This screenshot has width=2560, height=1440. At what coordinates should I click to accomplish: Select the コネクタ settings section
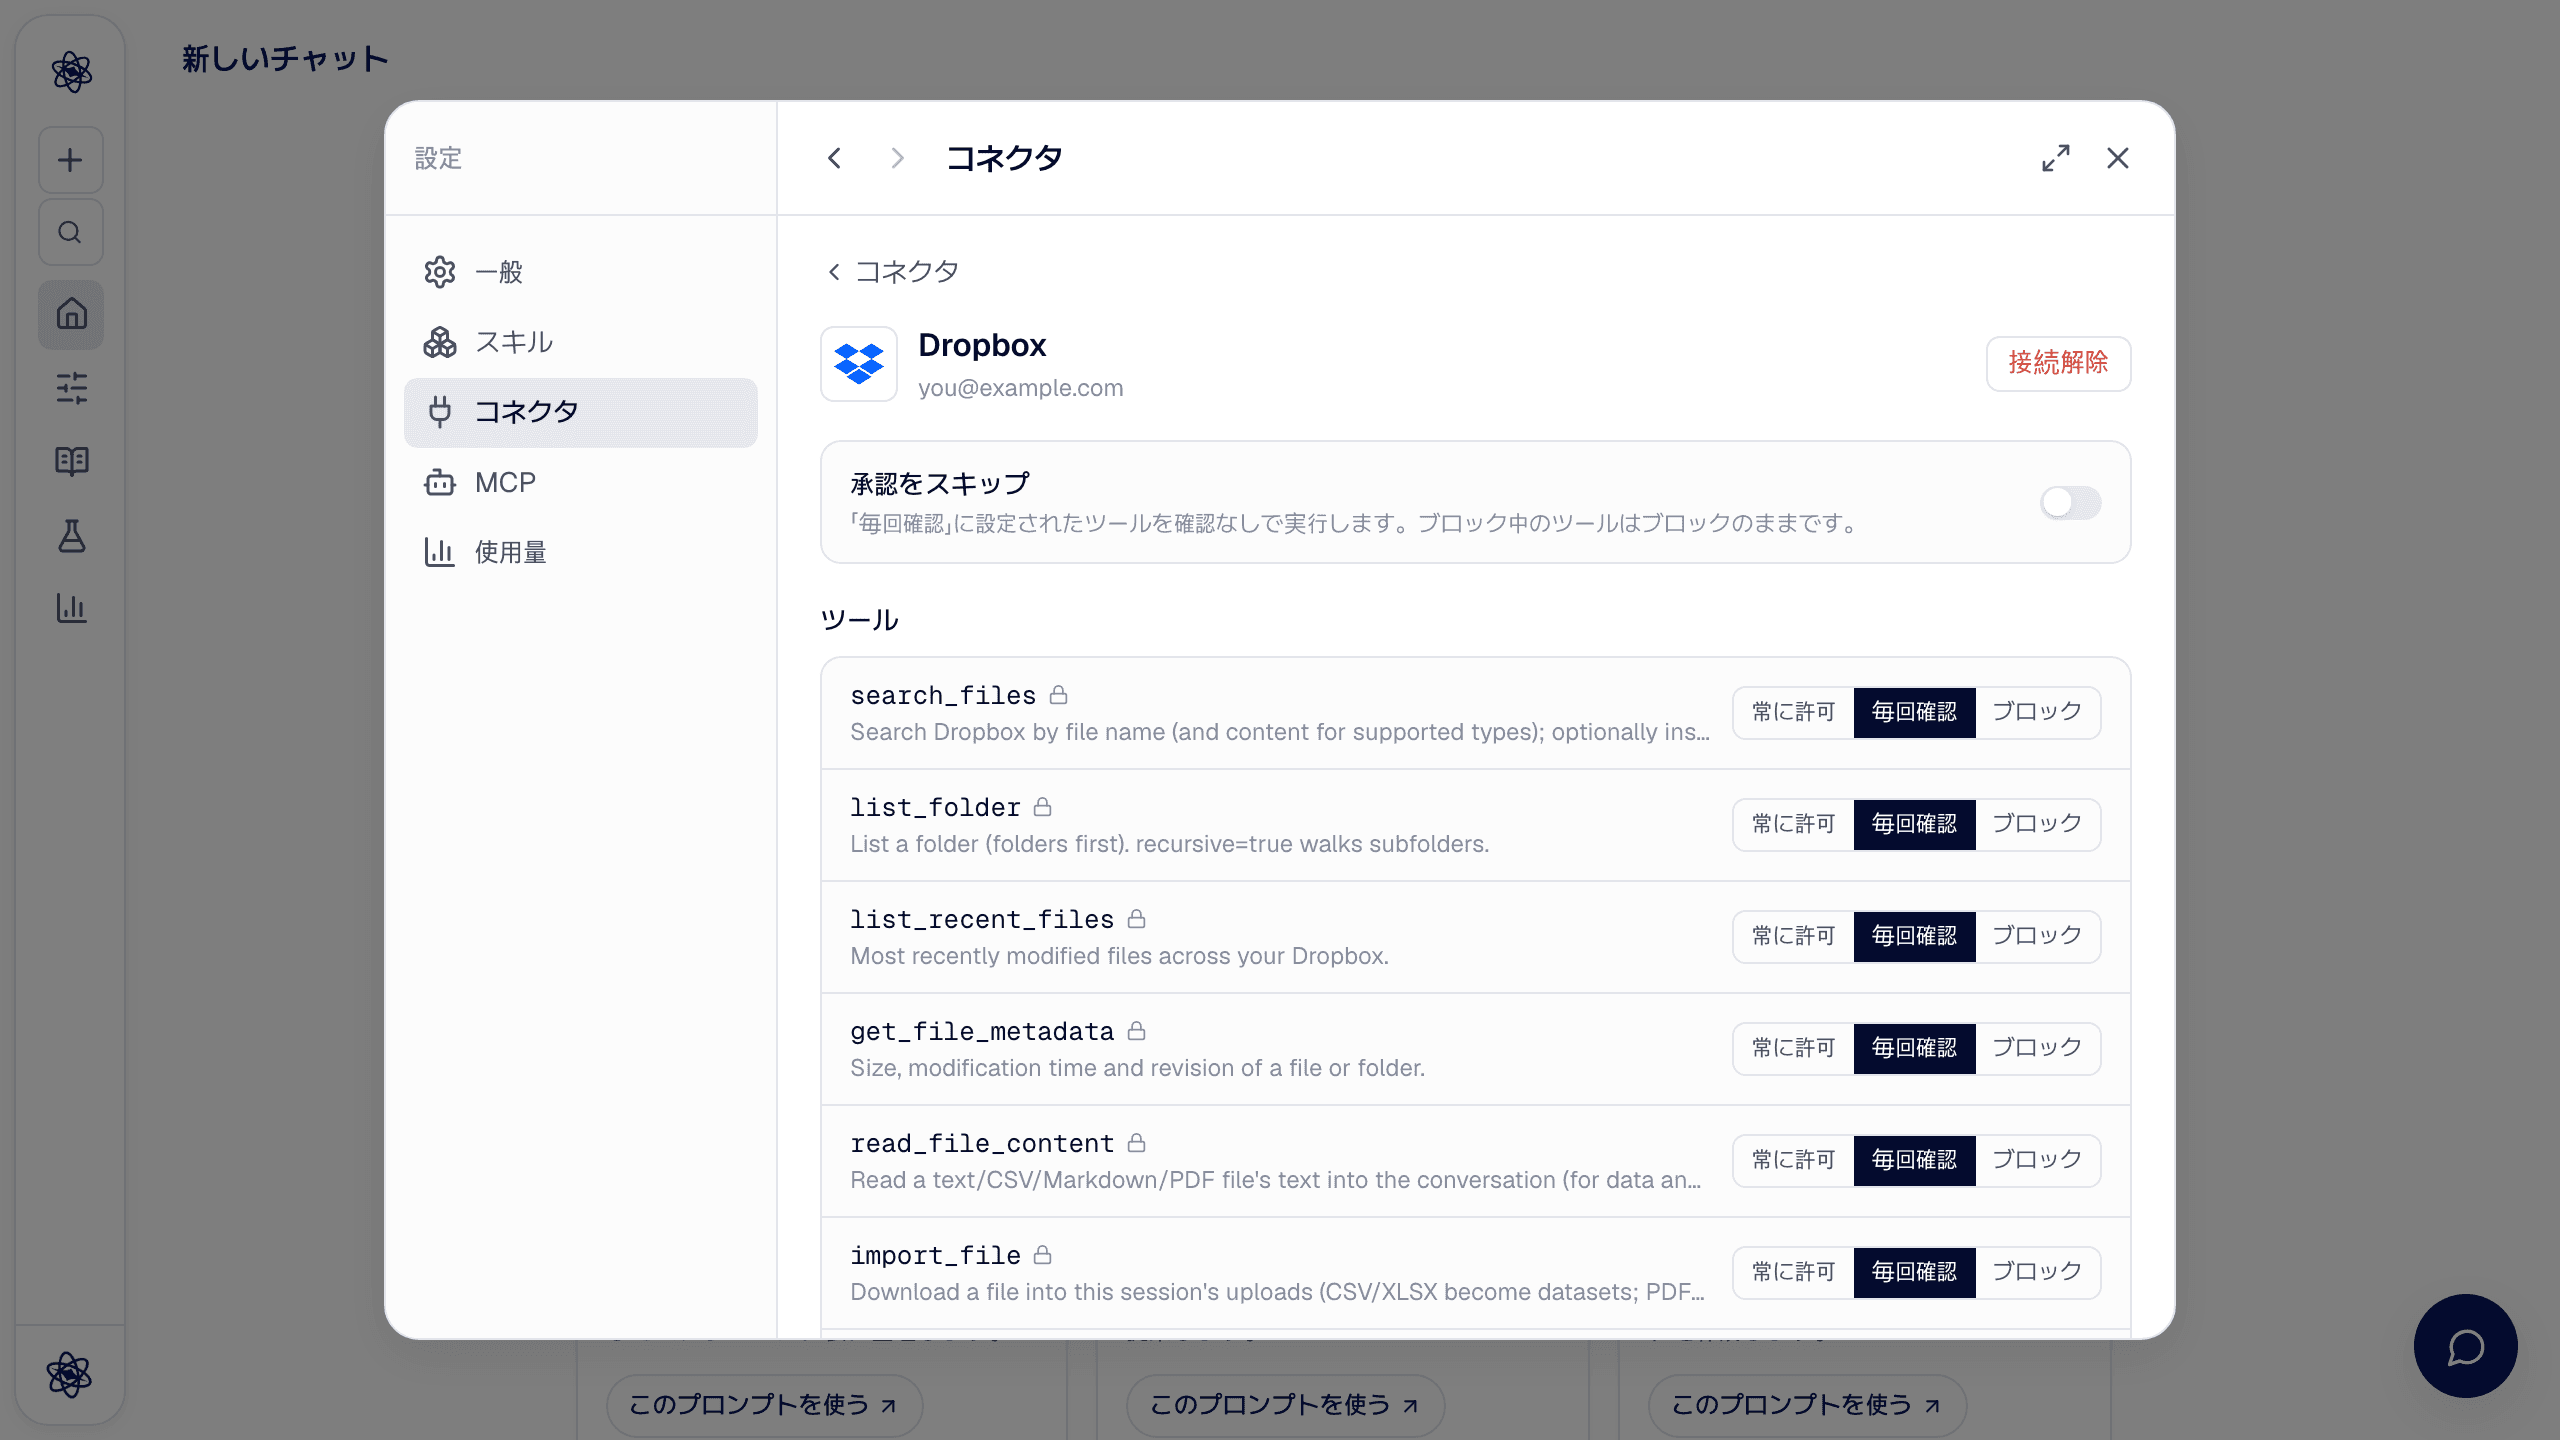pyautogui.click(x=580, y=412)
